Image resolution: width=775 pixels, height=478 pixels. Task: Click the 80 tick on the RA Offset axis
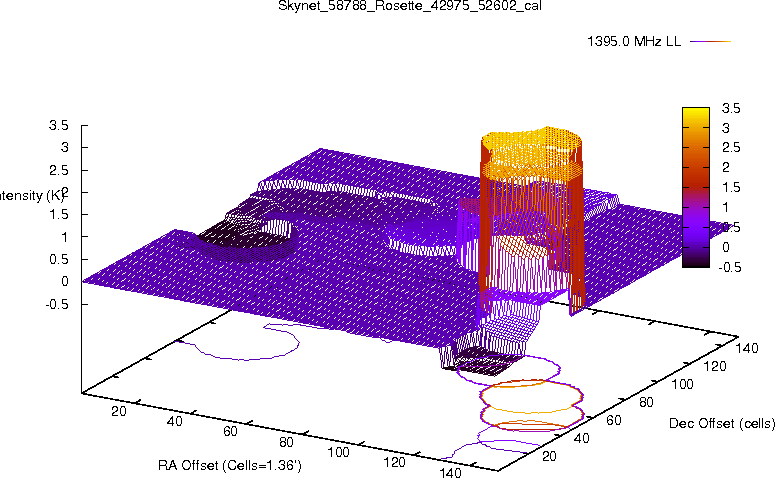(x=286, y=442)
